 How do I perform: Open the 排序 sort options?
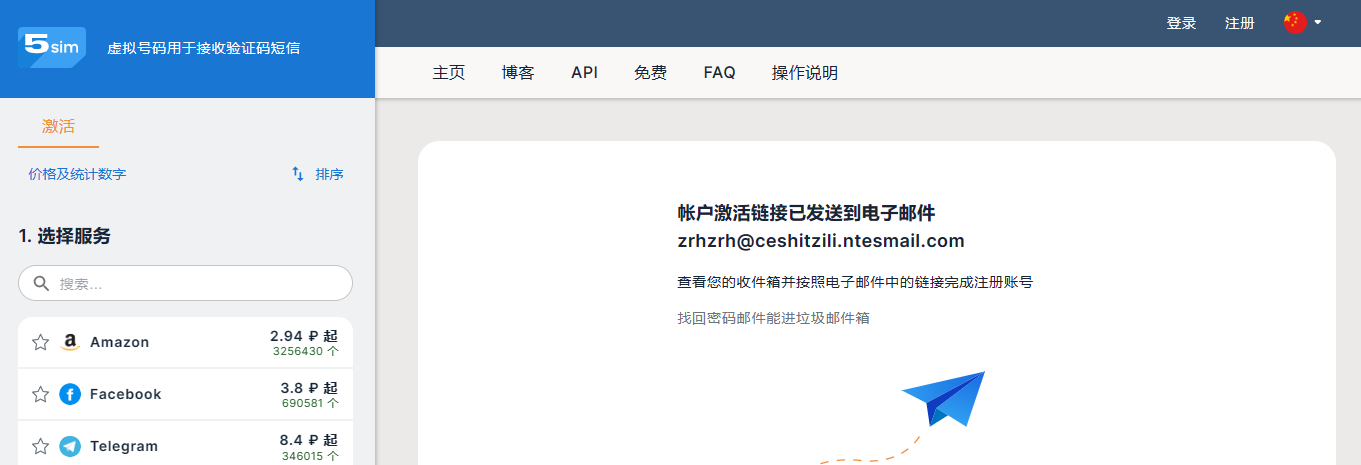pyautogui.click(x=329, y=174)
